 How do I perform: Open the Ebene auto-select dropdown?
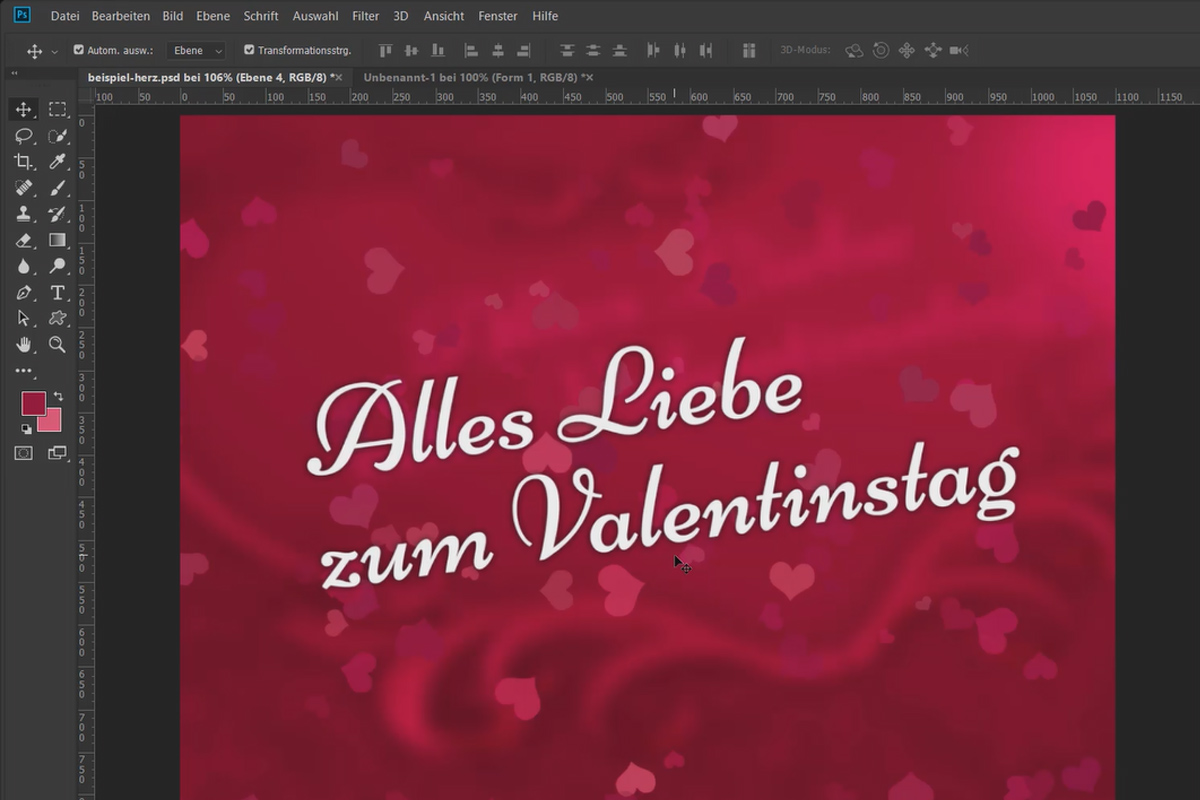tap(196, 50)
